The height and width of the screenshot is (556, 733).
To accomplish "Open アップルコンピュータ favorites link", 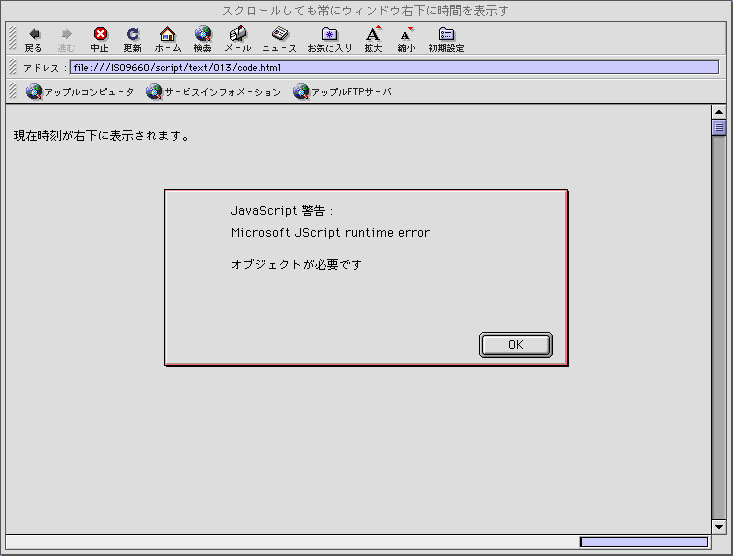I will 80,92.
